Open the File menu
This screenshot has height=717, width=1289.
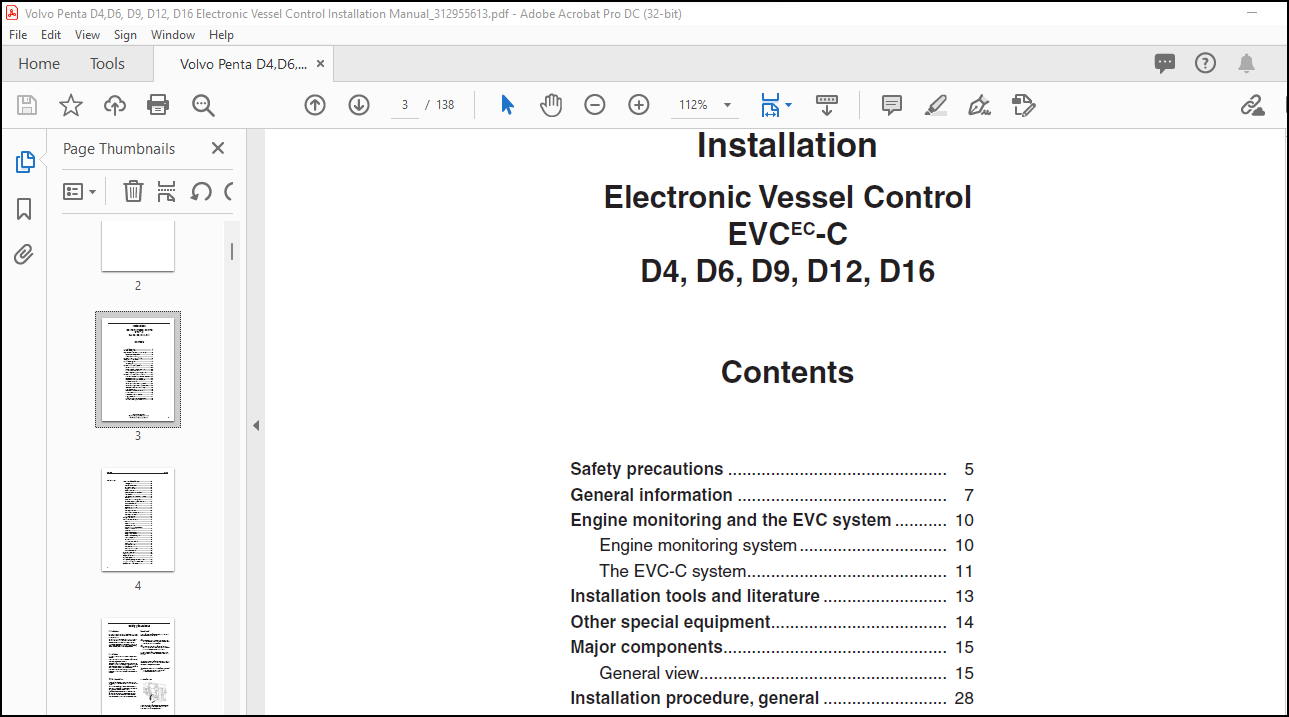(x=18, y=34)
